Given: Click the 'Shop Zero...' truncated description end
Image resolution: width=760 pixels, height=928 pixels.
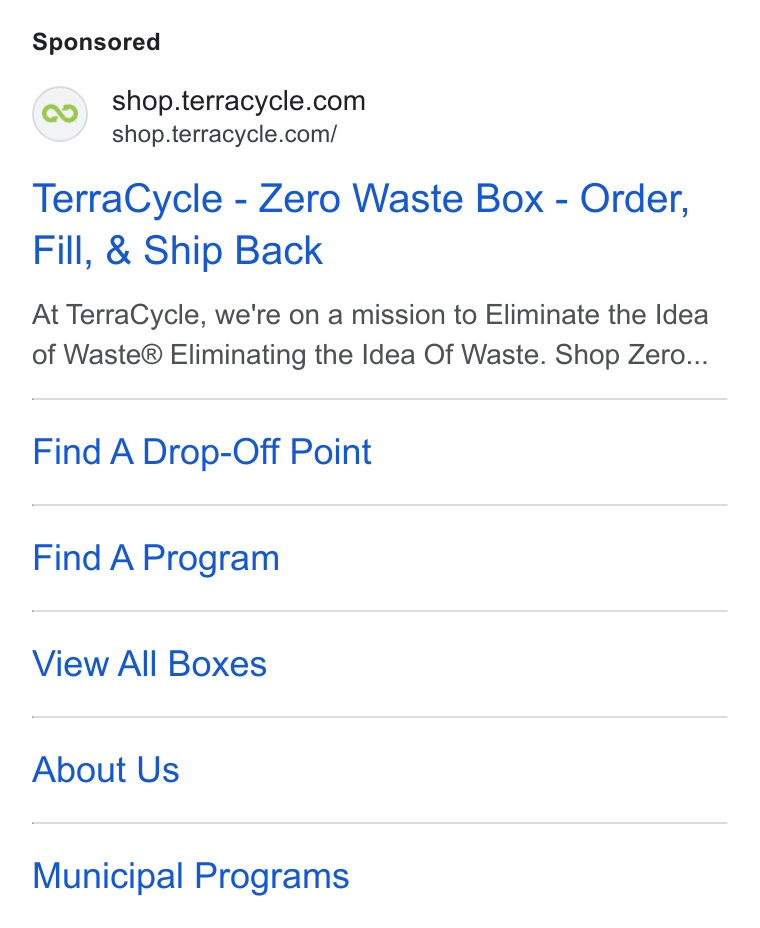Looking at the screenshot, I should click(x=631, y=355).
